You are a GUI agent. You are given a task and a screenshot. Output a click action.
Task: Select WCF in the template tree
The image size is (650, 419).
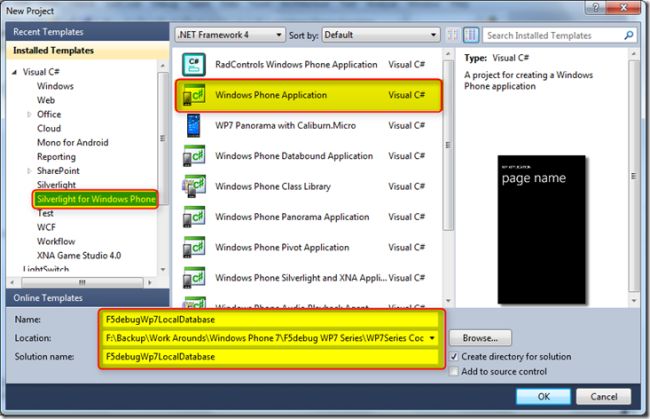[46, 227]
